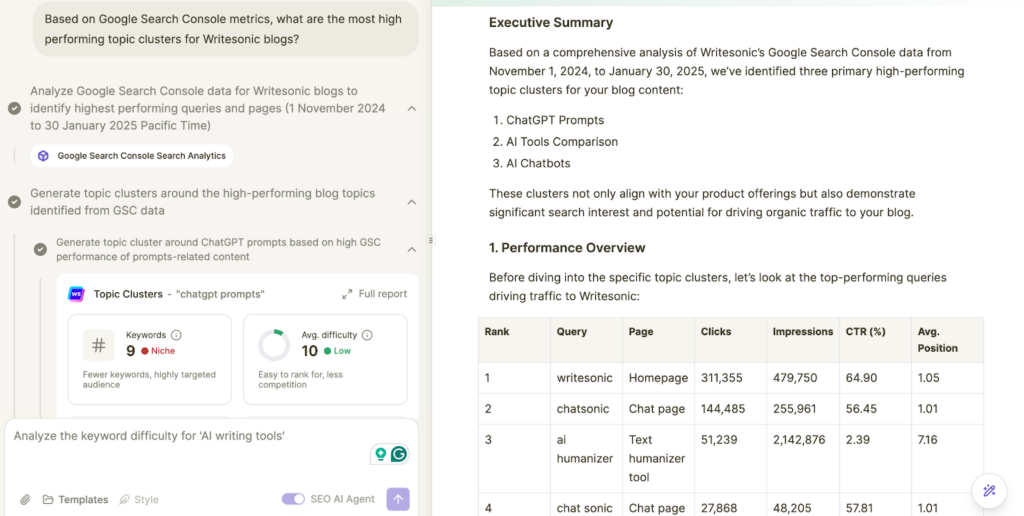Screen dimensions: 1024x516
Task: Click the green 'Low' difficulty label
Action: (x=342, y=351)
